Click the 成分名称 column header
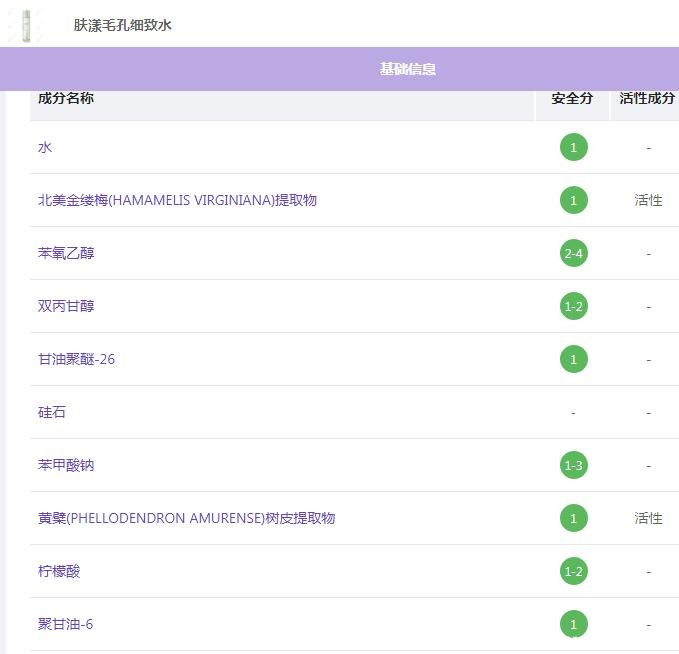Screen dimensions: 679x654 (67, 99)
